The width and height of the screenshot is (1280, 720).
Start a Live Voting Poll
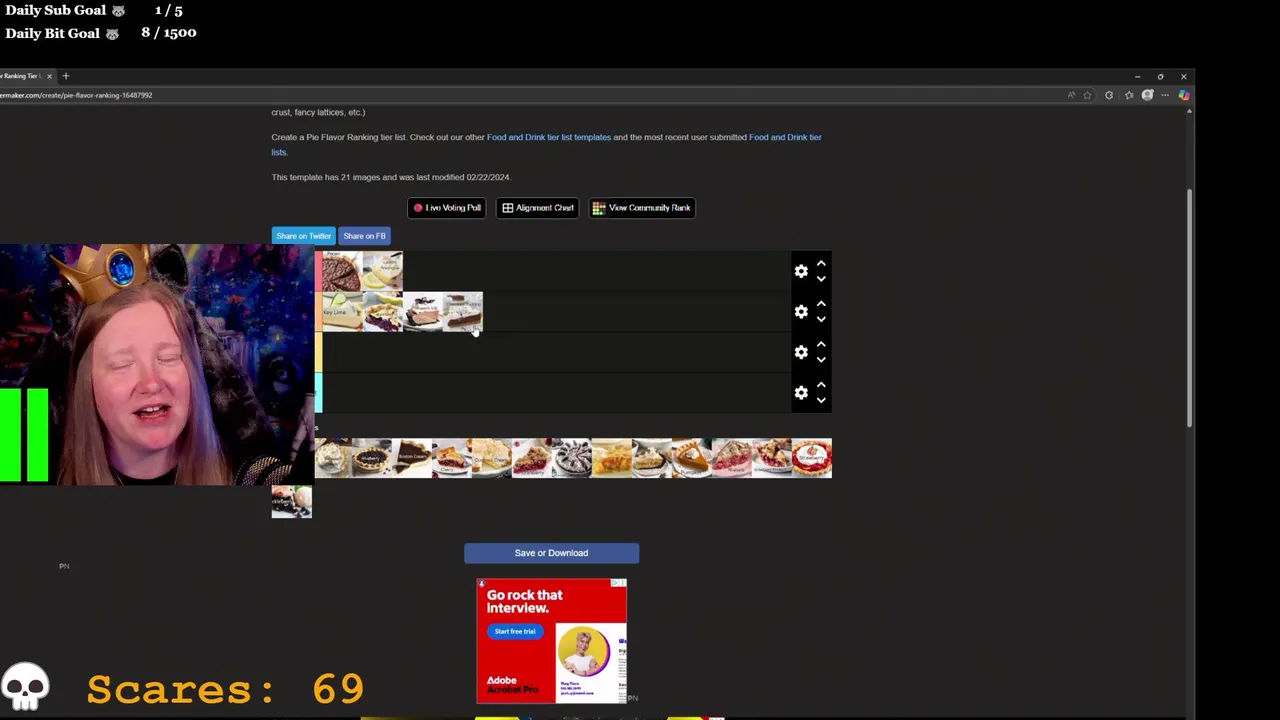tap(447, 208)
